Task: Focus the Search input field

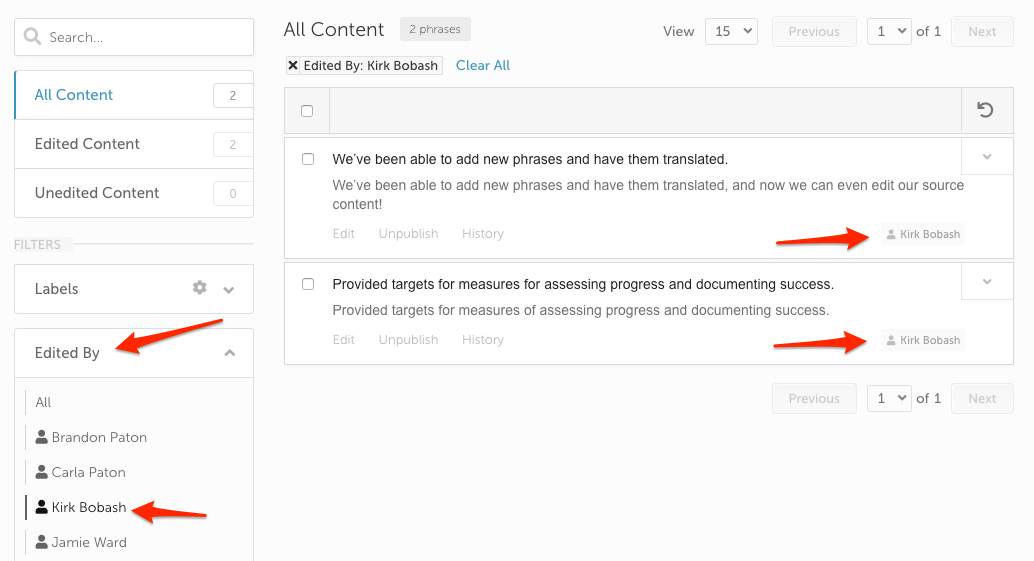Action: [x=134, y=37]
